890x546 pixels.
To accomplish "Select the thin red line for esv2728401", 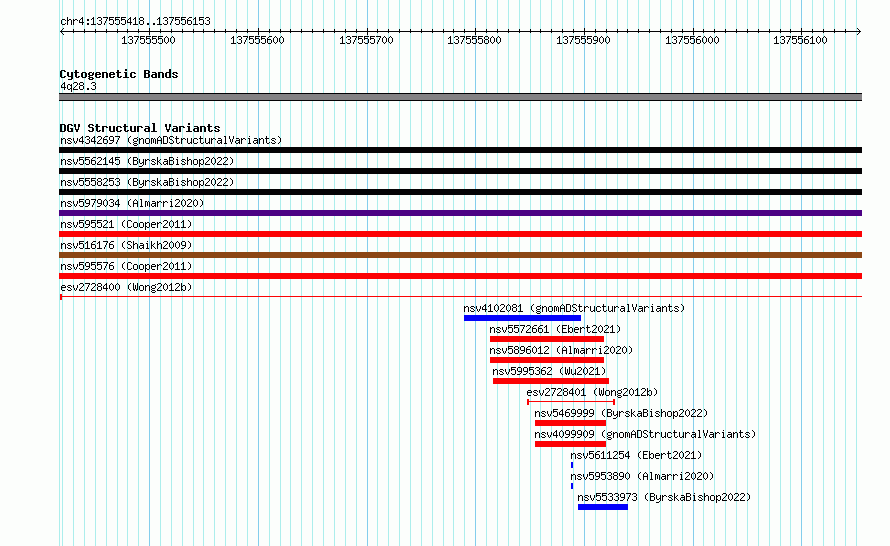I will point(571,402).
